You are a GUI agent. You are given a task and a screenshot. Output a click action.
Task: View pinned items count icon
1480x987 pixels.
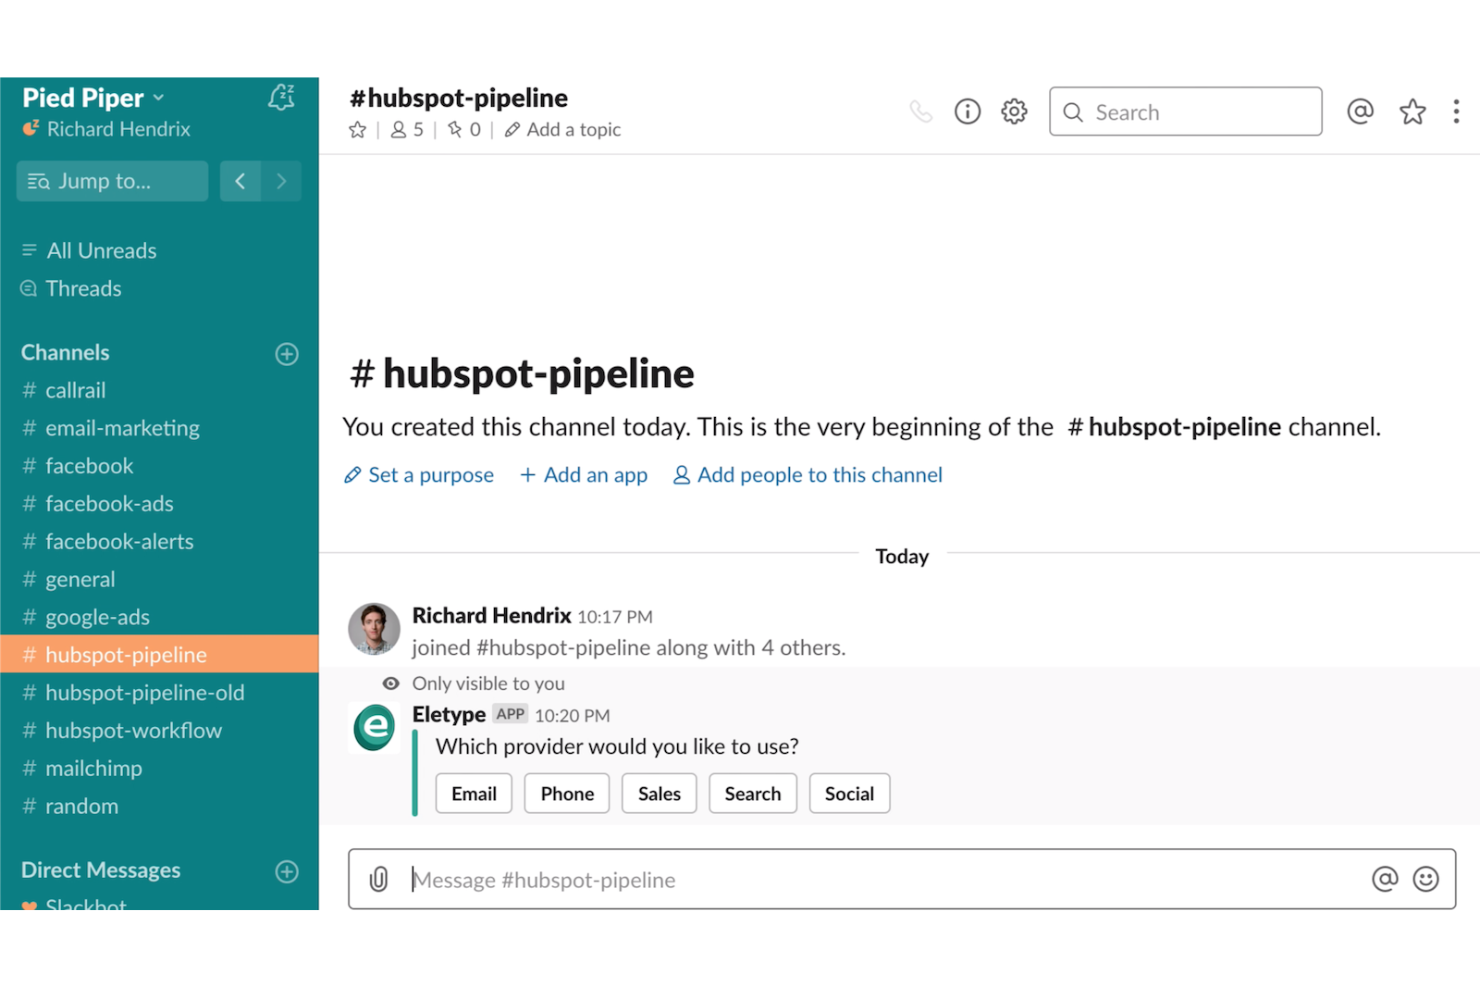463,130
